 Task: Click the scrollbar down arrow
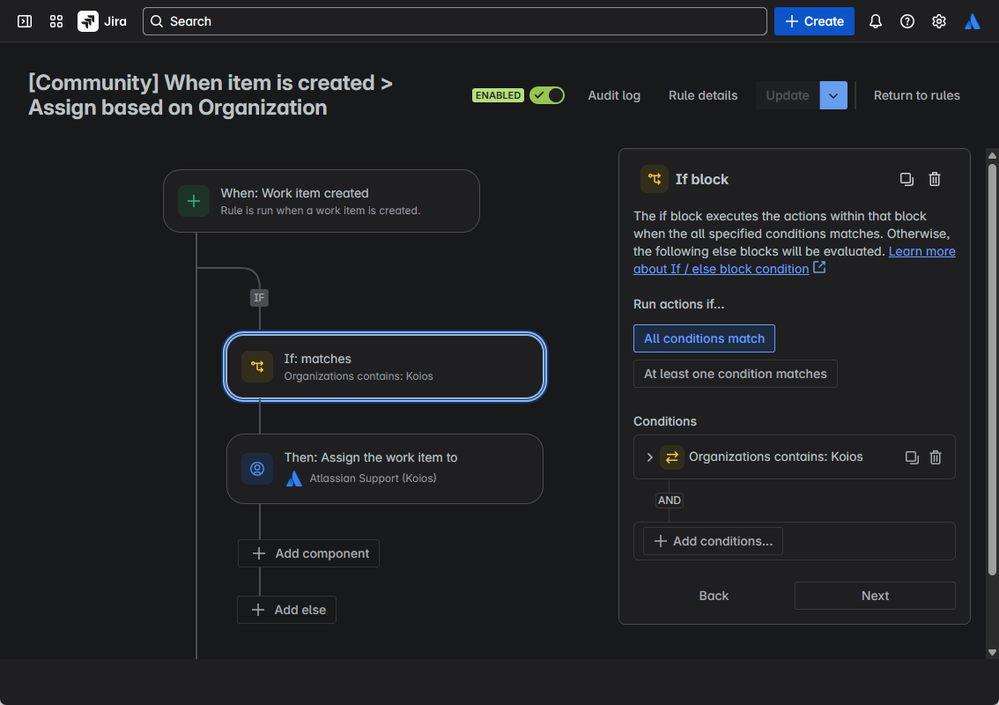[992, 652]
